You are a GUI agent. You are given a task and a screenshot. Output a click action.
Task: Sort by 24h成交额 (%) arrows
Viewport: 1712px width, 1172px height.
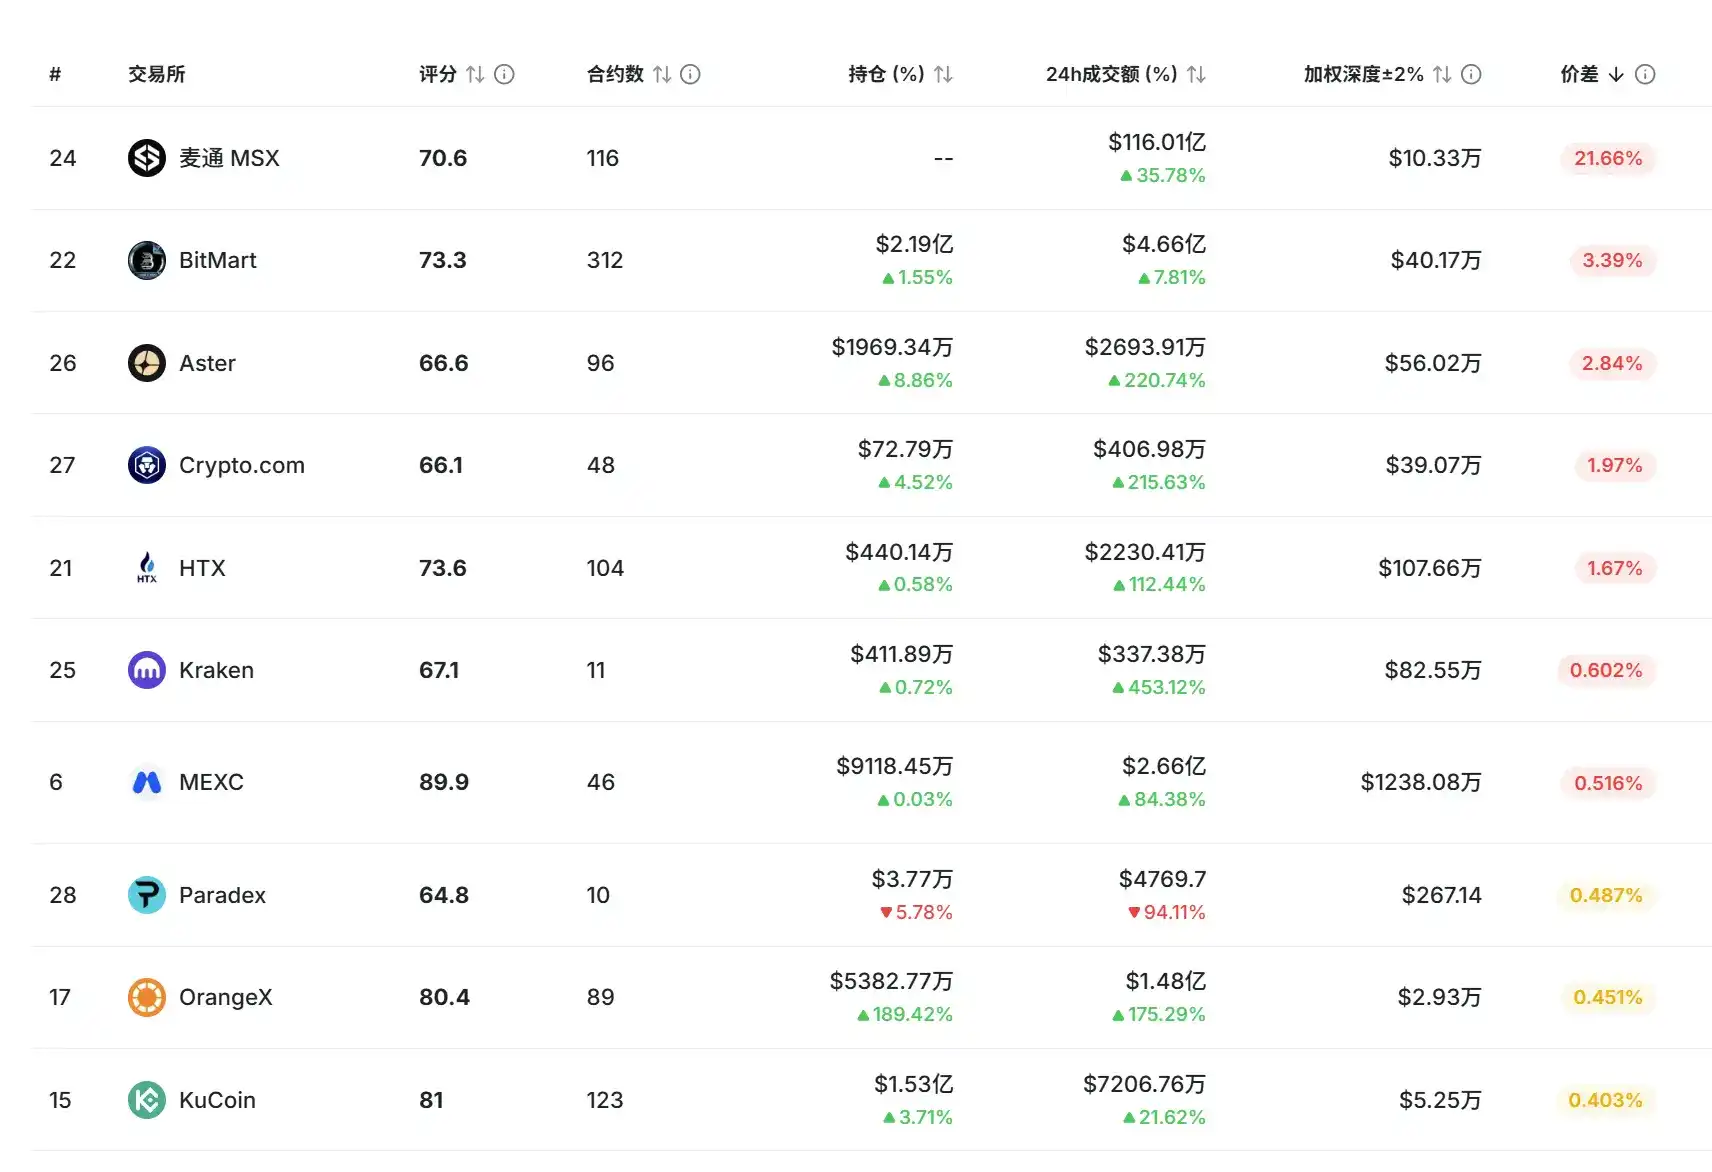pos(1196,74)
